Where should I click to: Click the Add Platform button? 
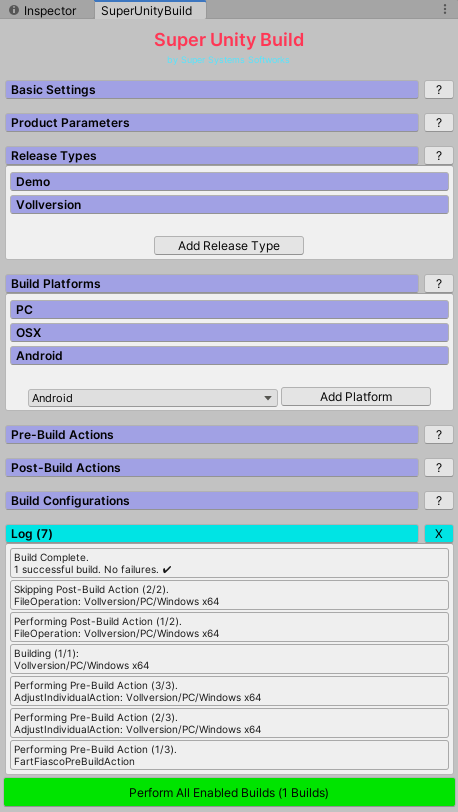coord(356,397)
